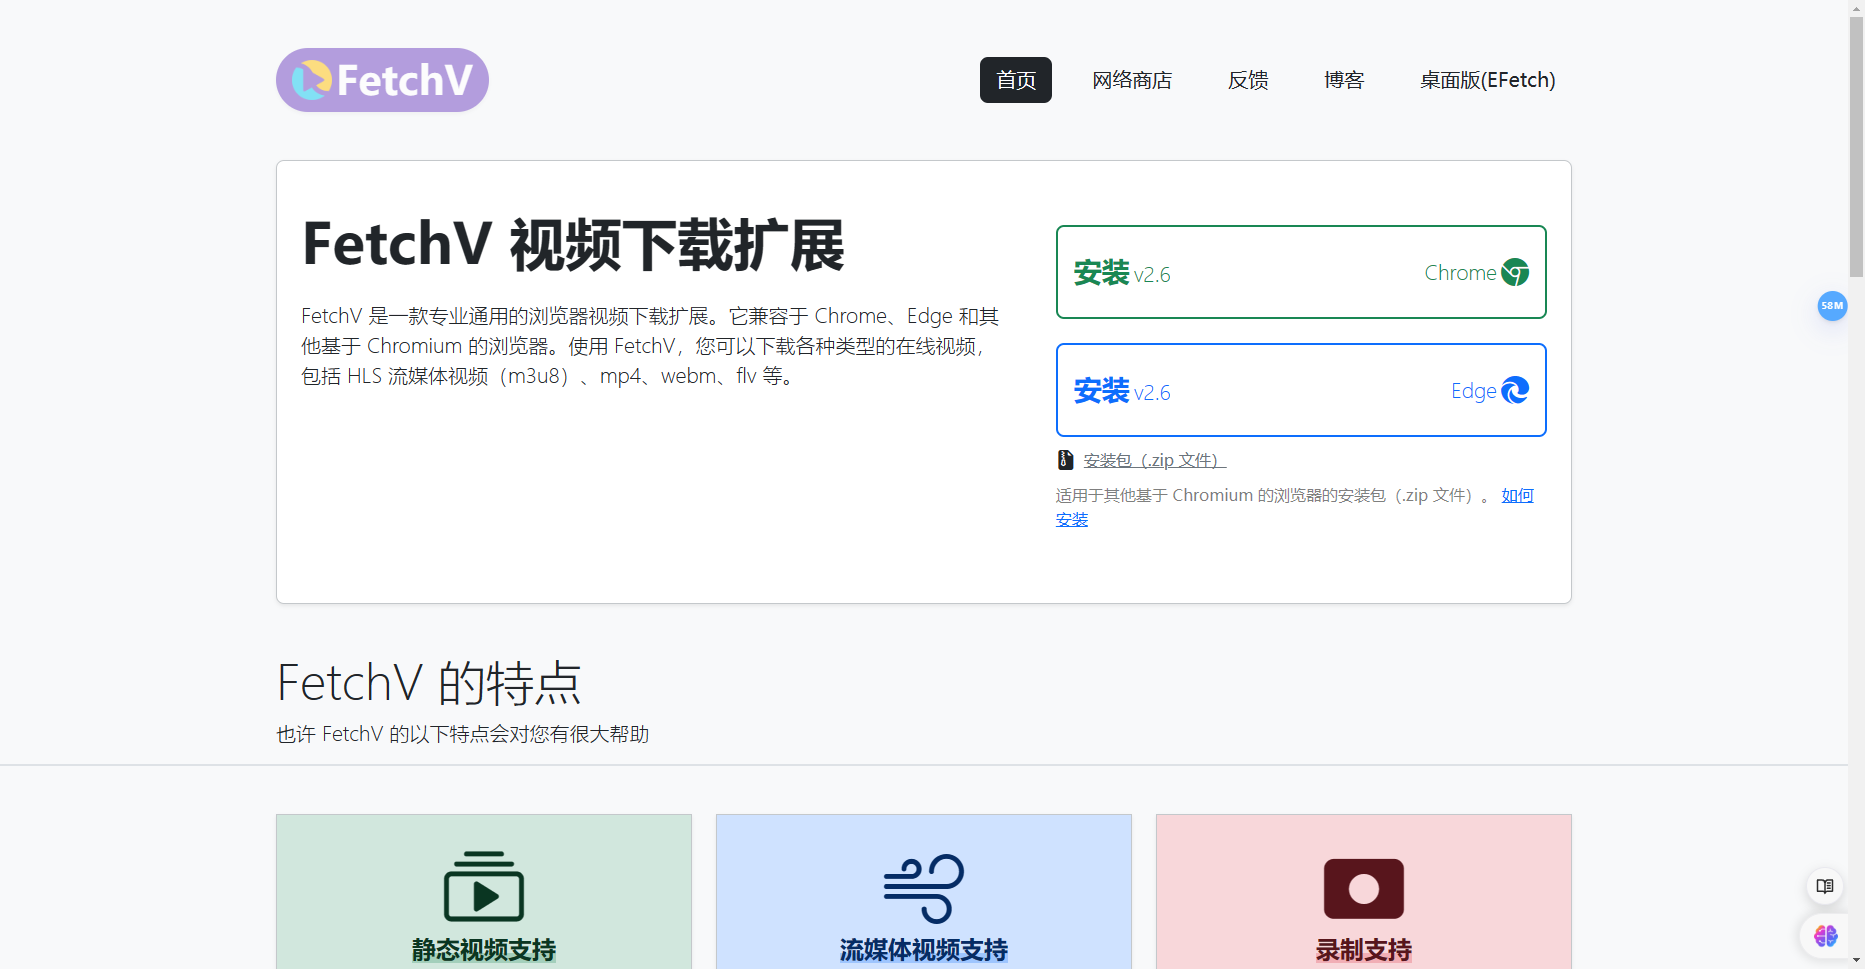Click the 流媒体视频支持 card title

tap(924, 950)
